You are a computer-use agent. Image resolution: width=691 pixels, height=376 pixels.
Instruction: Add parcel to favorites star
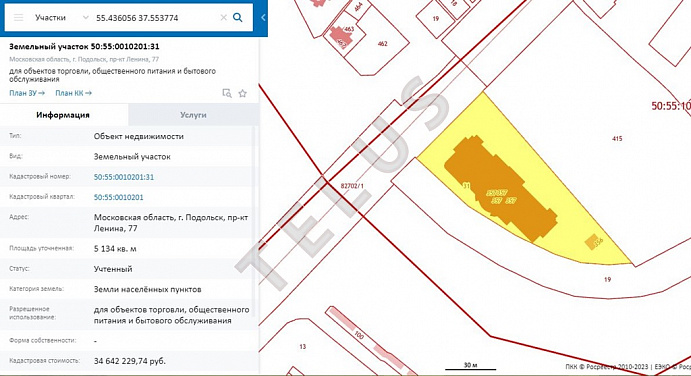click(242, 93)
